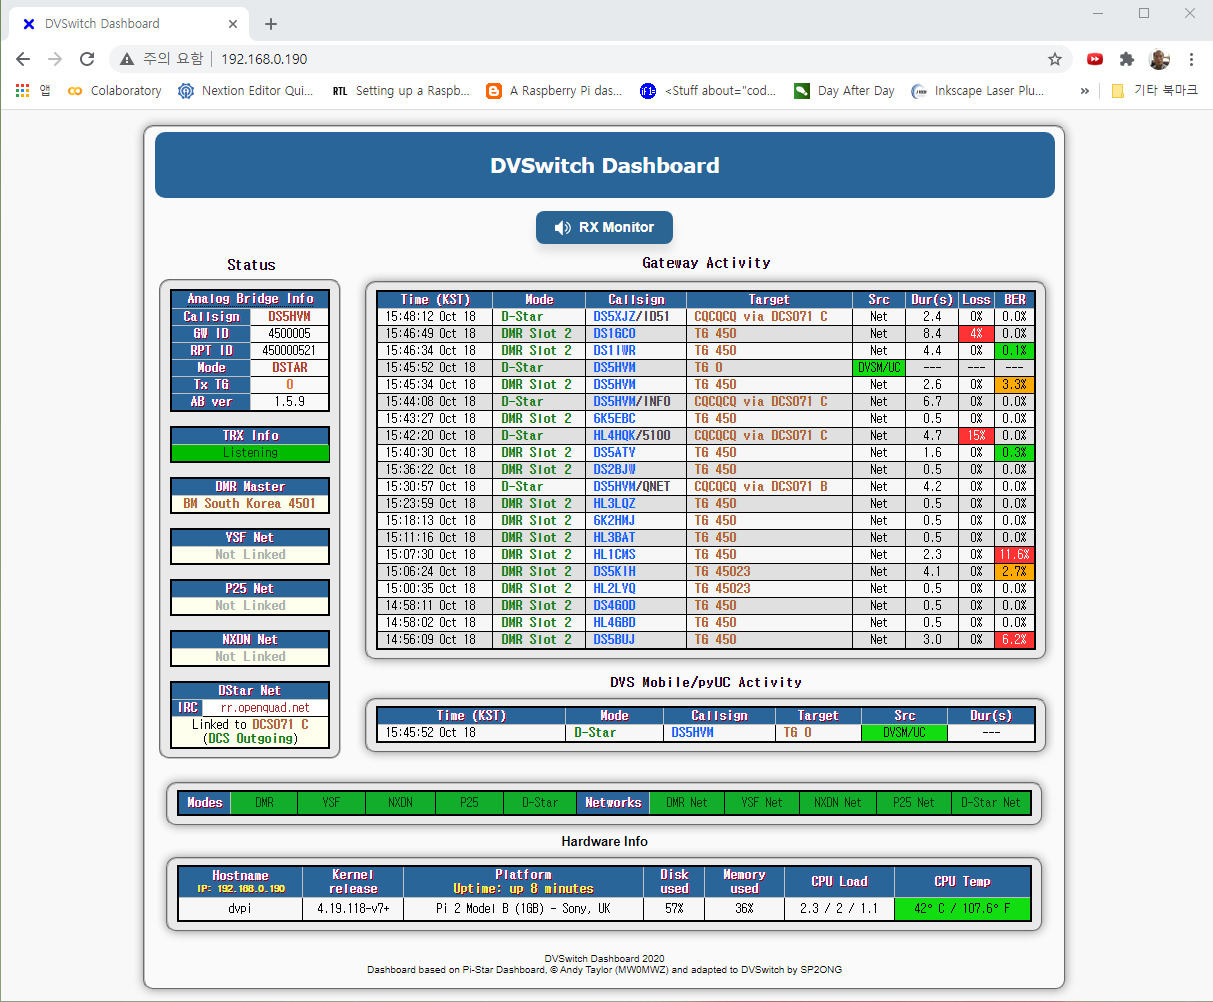Click callsign DS1IWR in Gateway Activity
Viewport: 1213px width, 1002px height.
(x=614, y=350)
